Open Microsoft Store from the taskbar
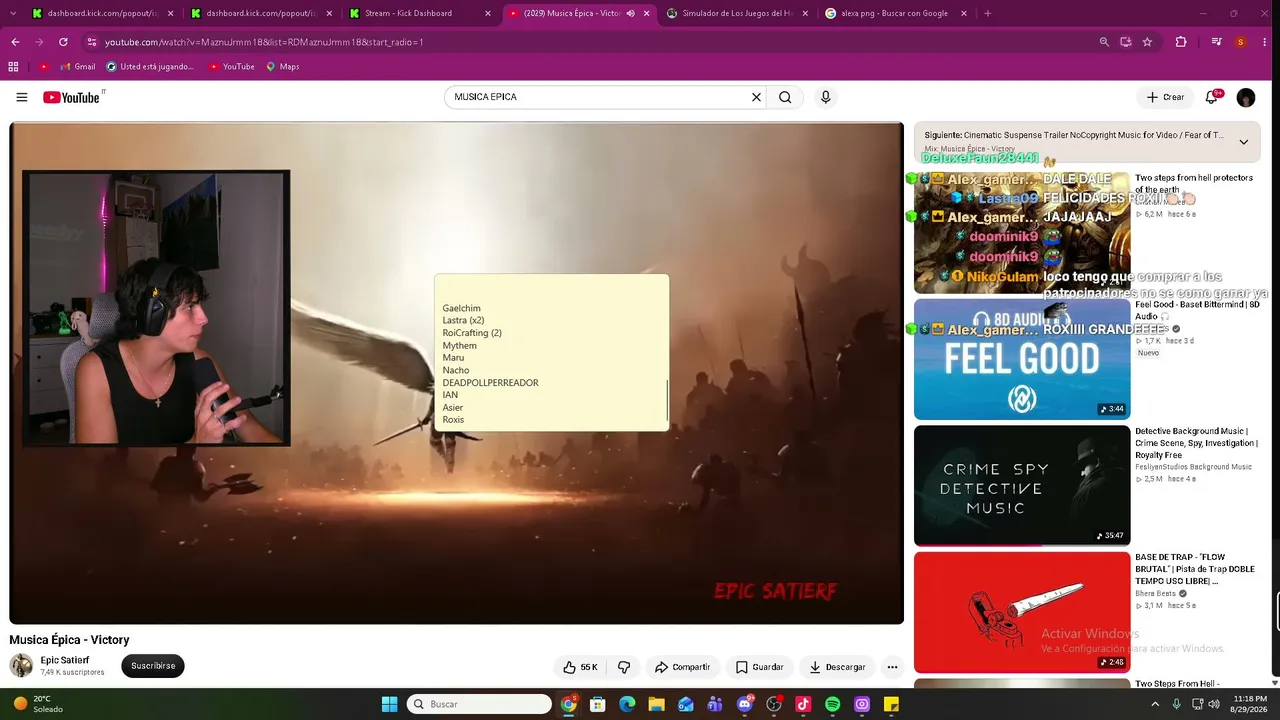1280x720 pixels. pyautogui.click(x=598, y=704)
